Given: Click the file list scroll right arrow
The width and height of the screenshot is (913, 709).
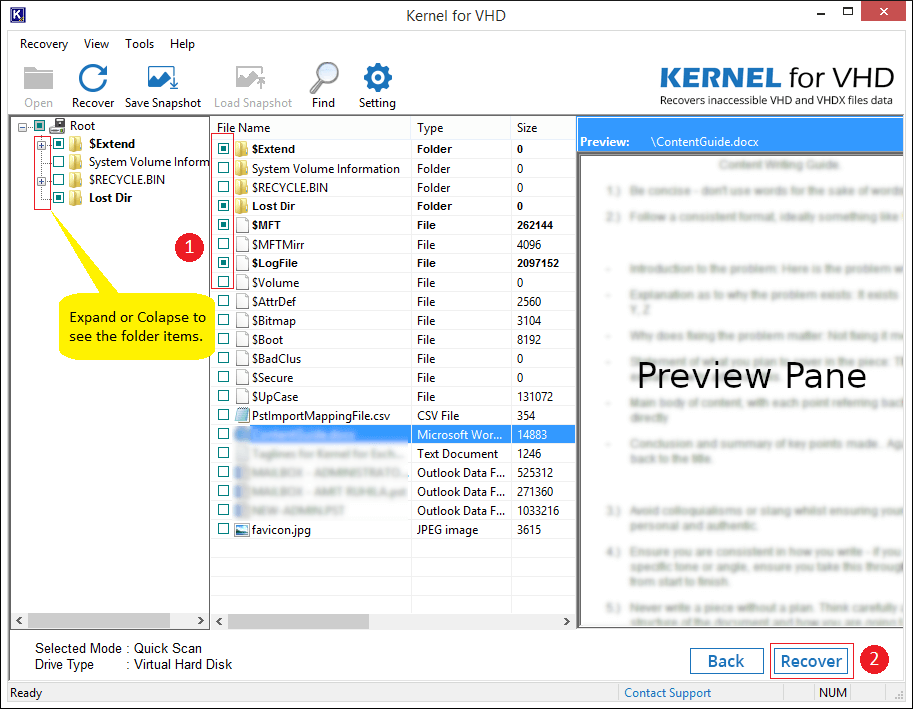Looking at the screenshot, I should (567, 621).
